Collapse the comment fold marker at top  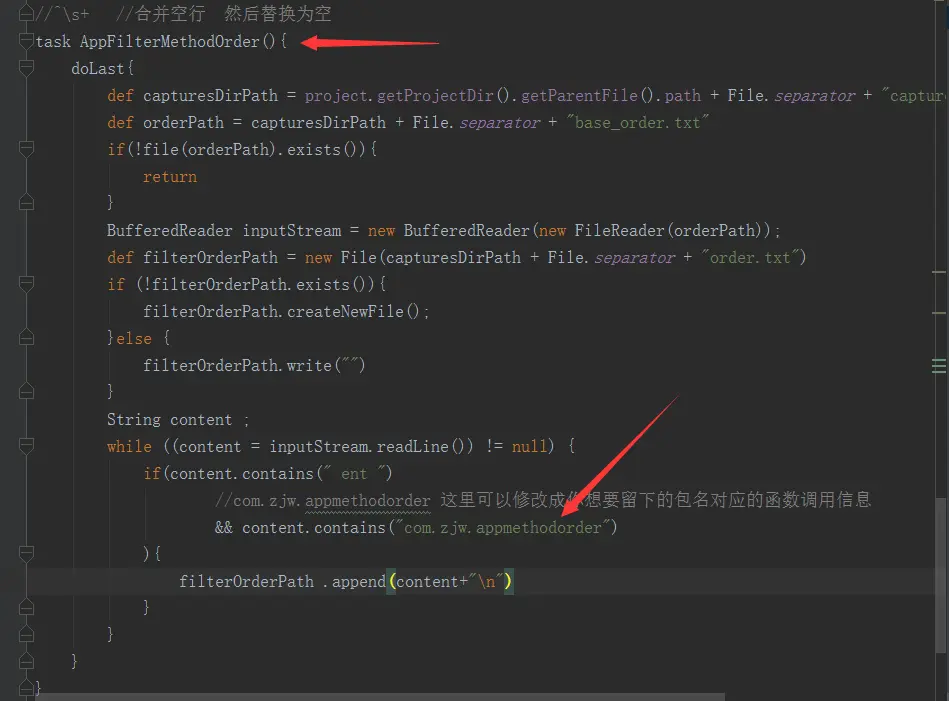tap(26, 13)
